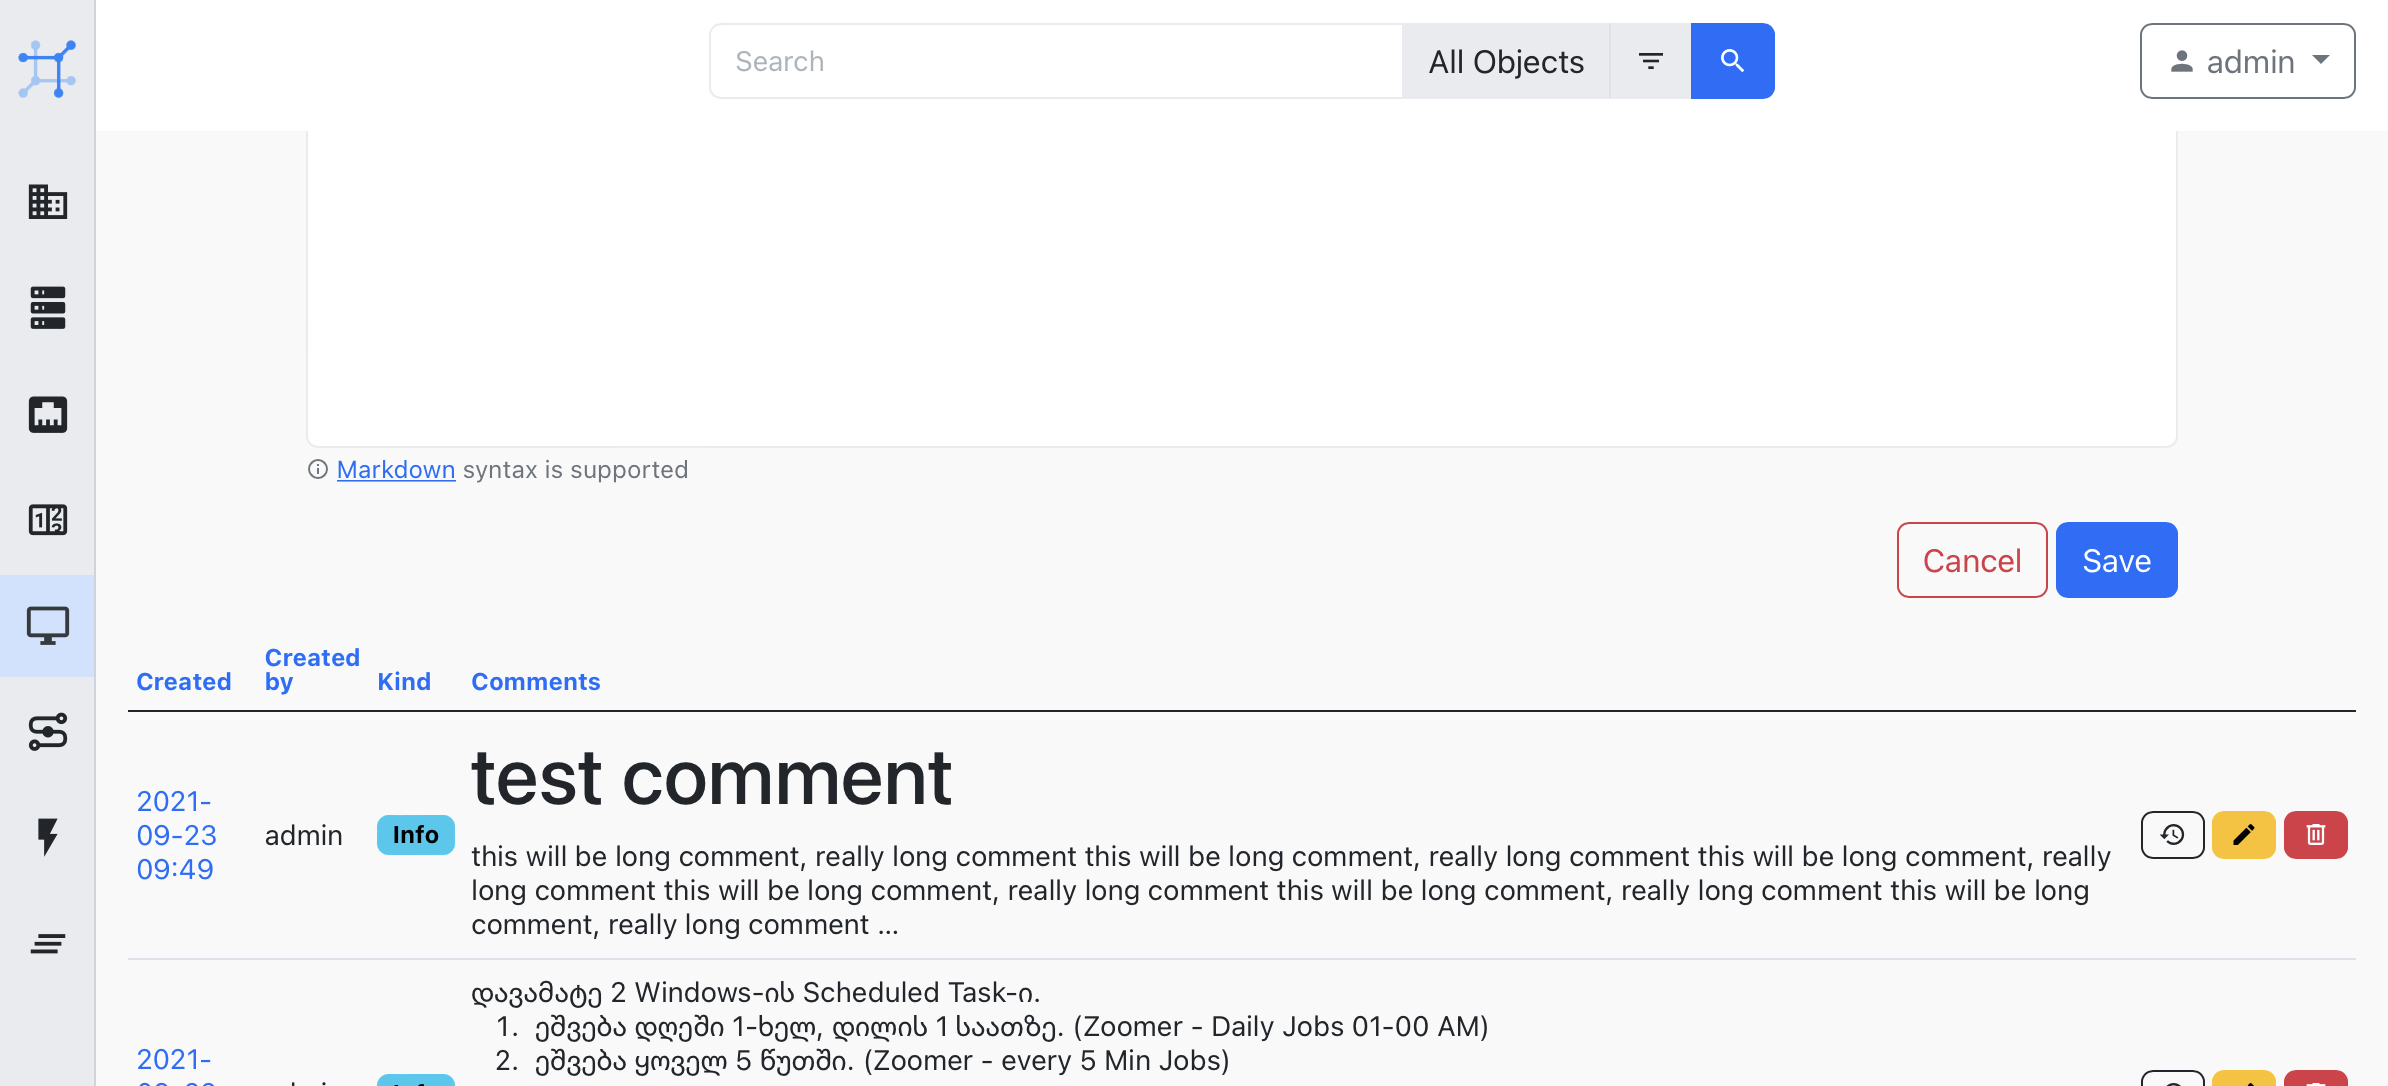The height and width of the screenshot is (1086, 2388).
Task: Click the blue search magnifier button
Action: (x=1732, y=61)
